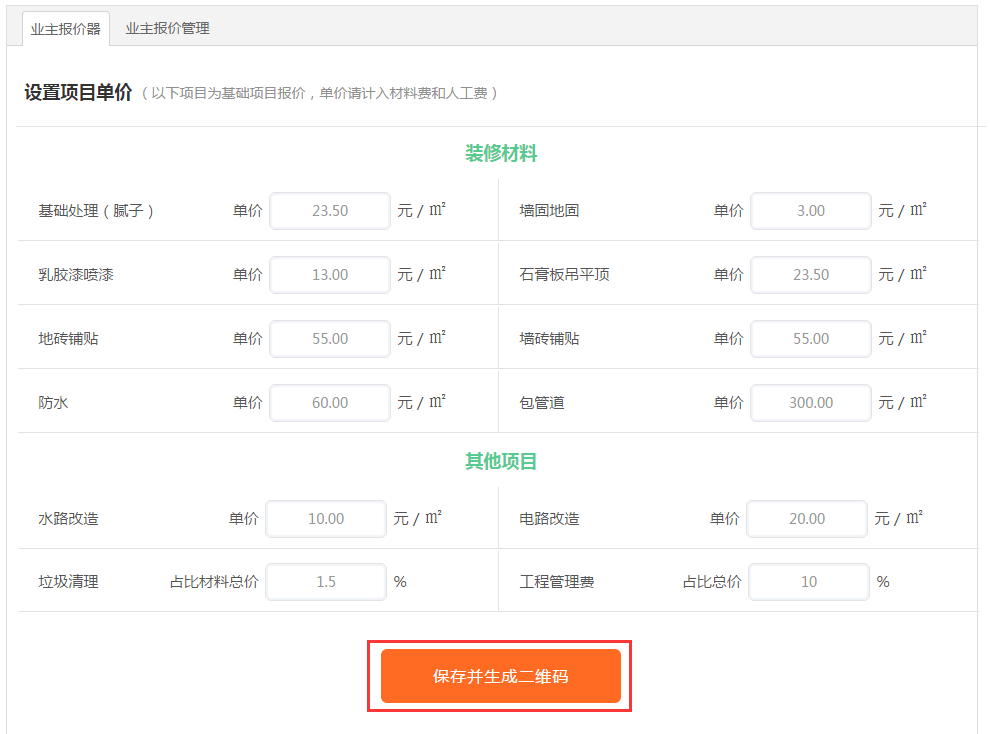The width and height of the screenshot is (990, 734).
Task: Click the 墙砖铺贴 unit price field
Action: pos(811,339)
